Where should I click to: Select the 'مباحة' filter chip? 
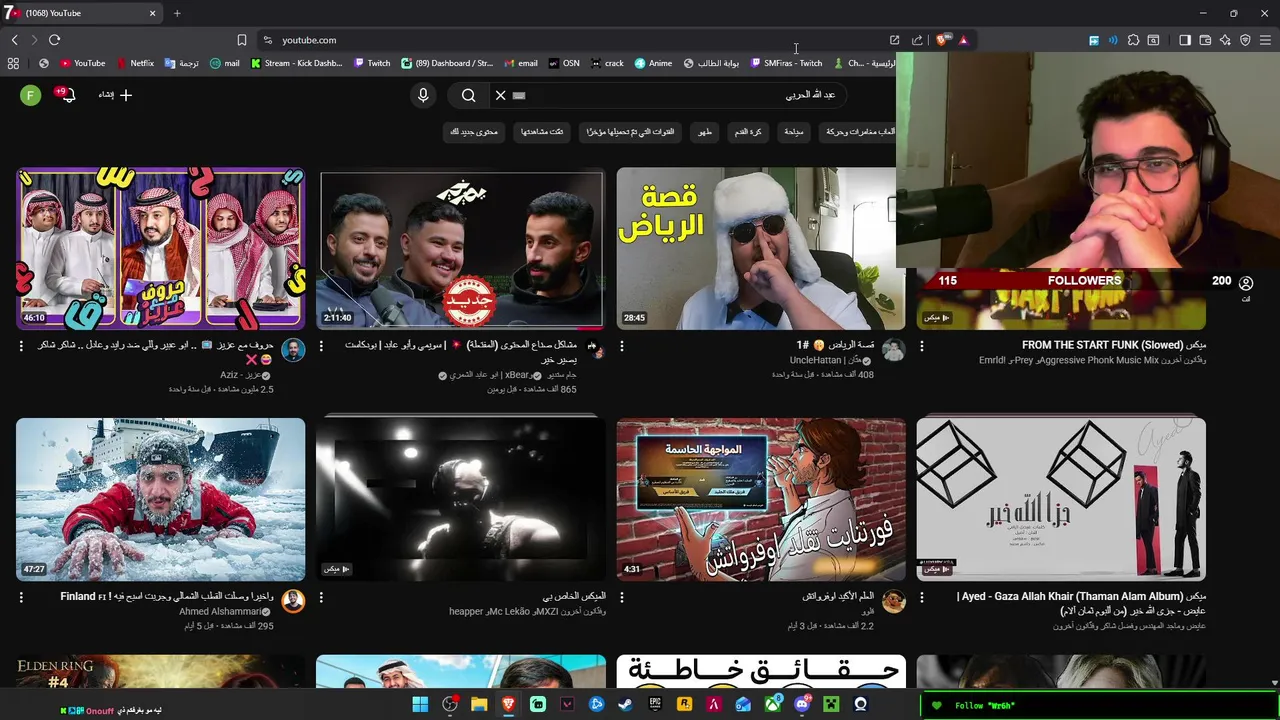(x=794, y=132)
